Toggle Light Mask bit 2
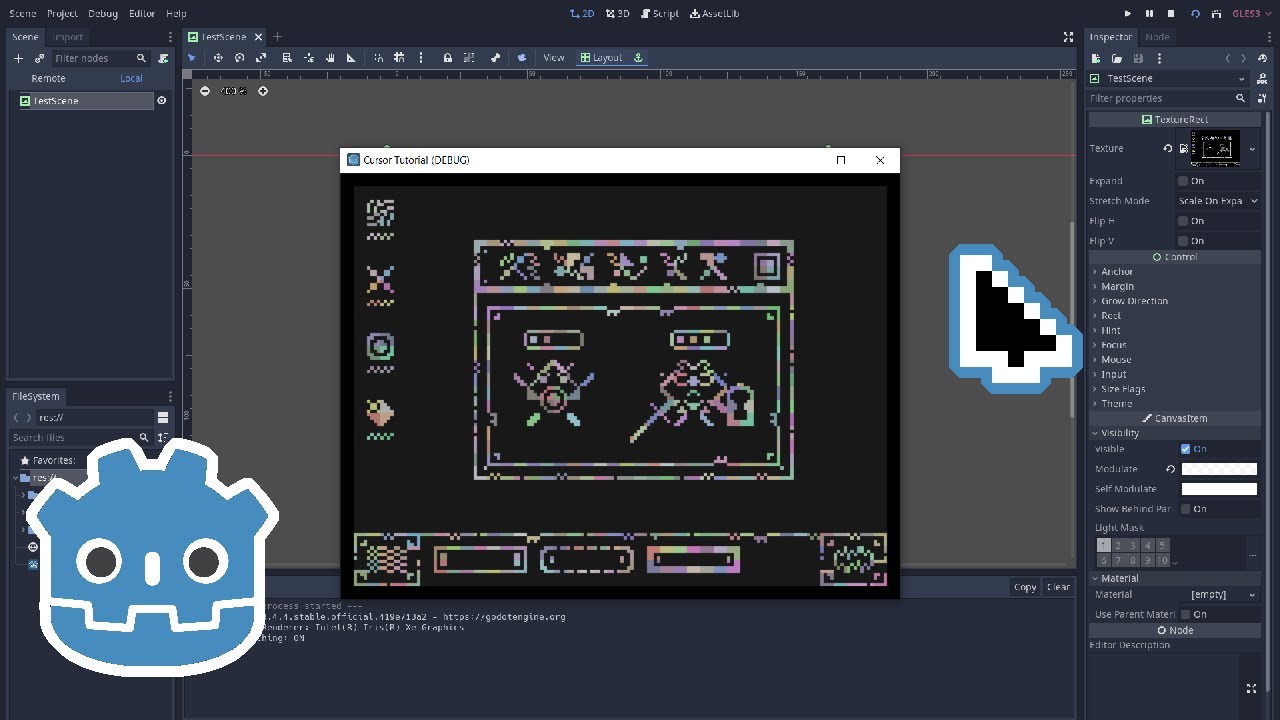1280x720 pixels. 1119,545
